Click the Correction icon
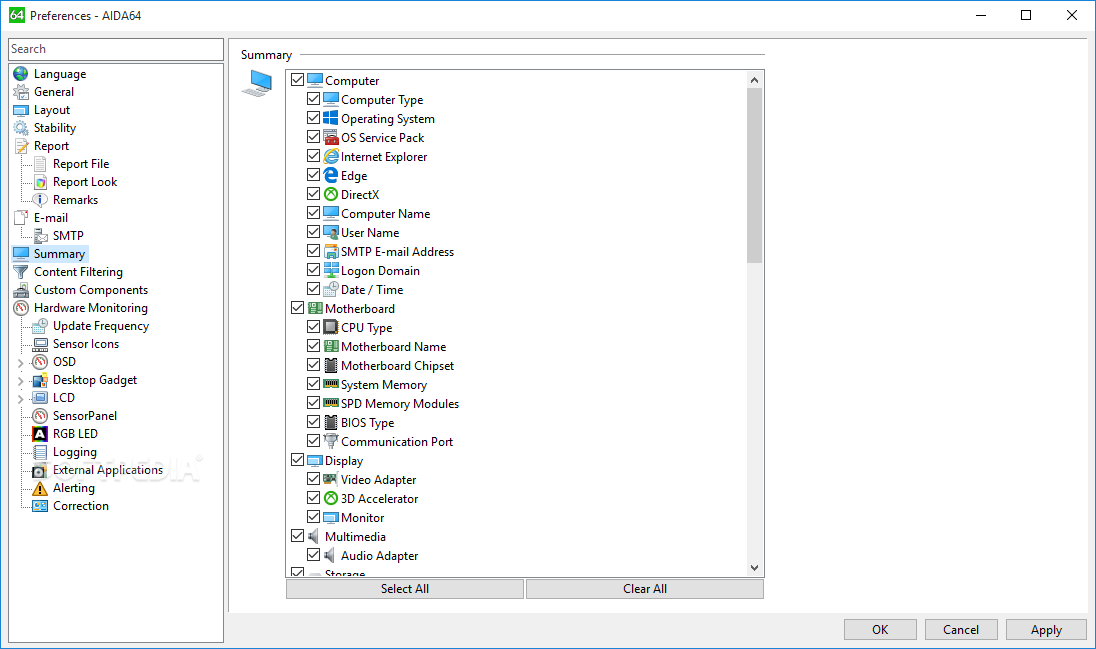Viewport: 1096px width, 649px height. pos(41,506)
